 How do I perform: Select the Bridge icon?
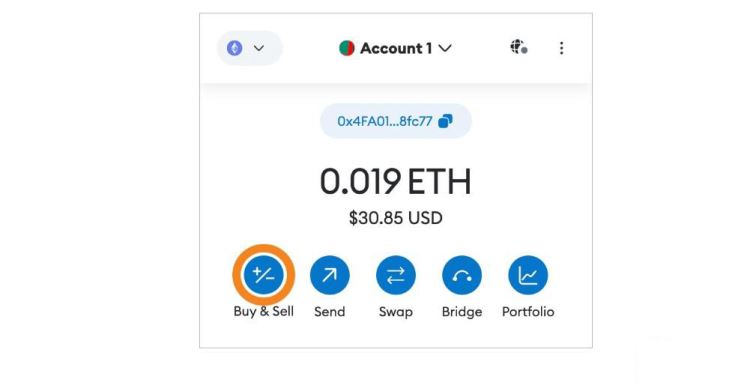(x=462, y=275)
